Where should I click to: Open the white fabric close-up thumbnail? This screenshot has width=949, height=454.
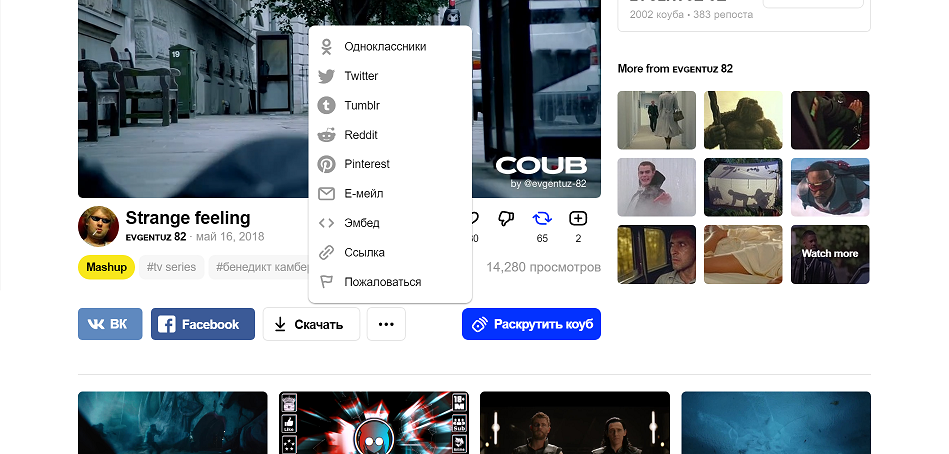click(743, 254)
